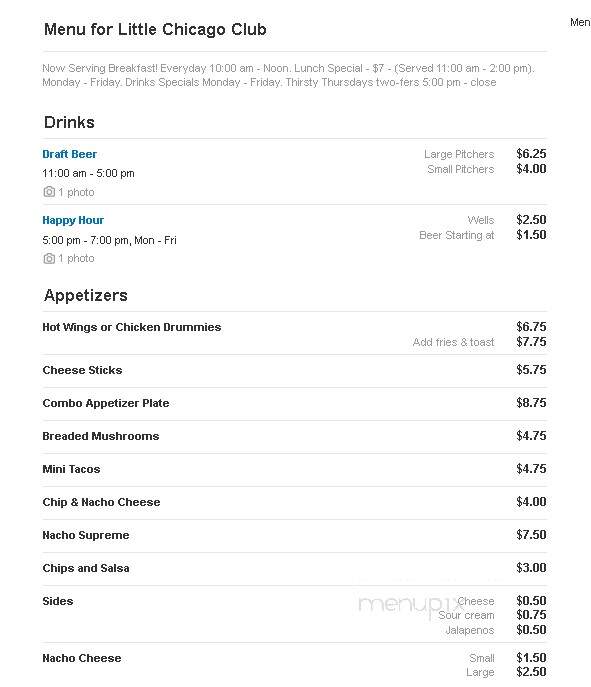
Task: Open the Happy Hour link
Action: tap(73, 220)
